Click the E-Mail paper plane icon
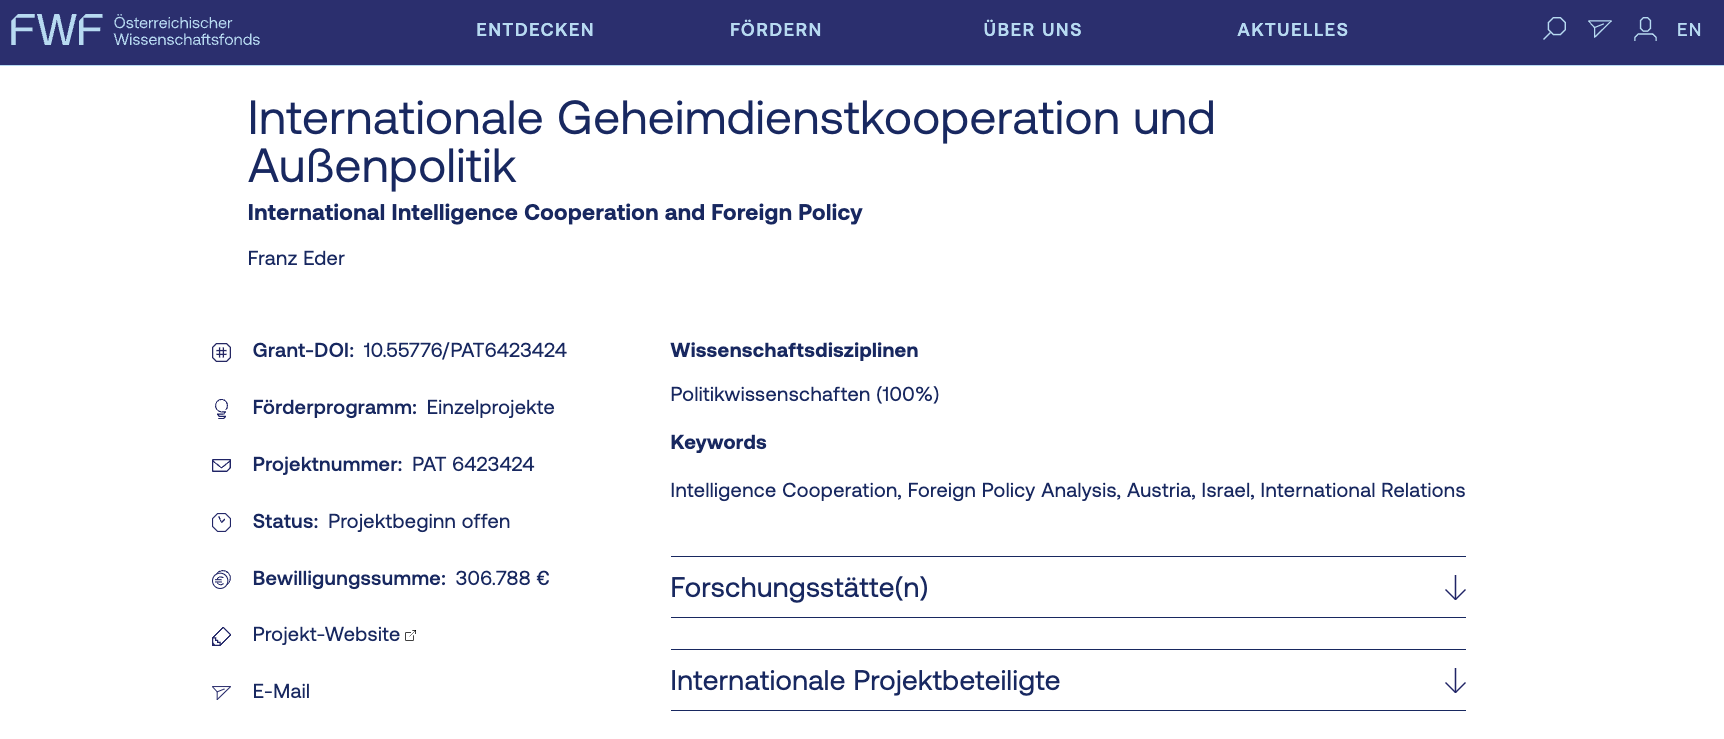This screenshot has width=1724, height=739. click(222, 692)
